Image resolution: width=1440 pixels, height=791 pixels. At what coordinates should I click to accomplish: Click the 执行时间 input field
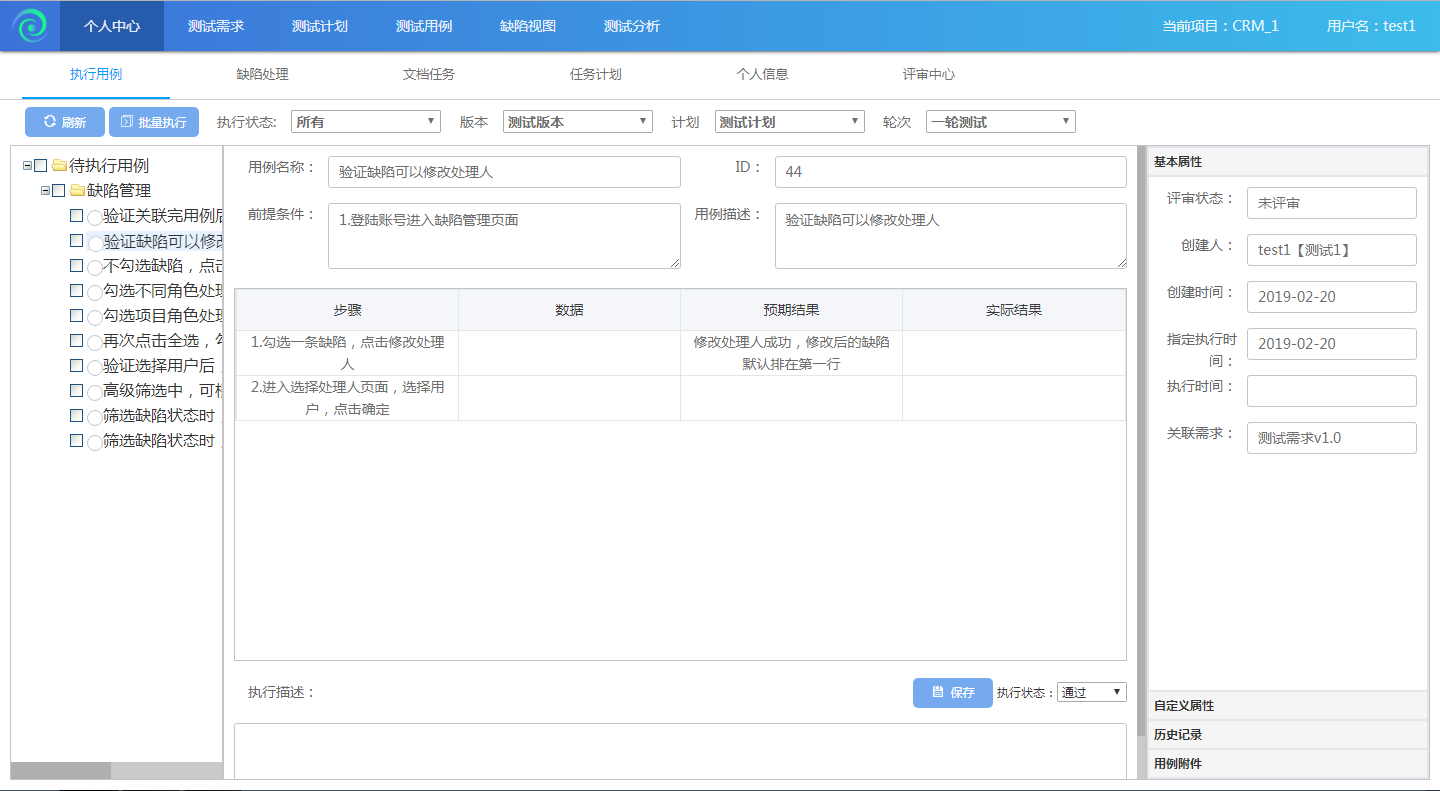(x=1331, y=391)
